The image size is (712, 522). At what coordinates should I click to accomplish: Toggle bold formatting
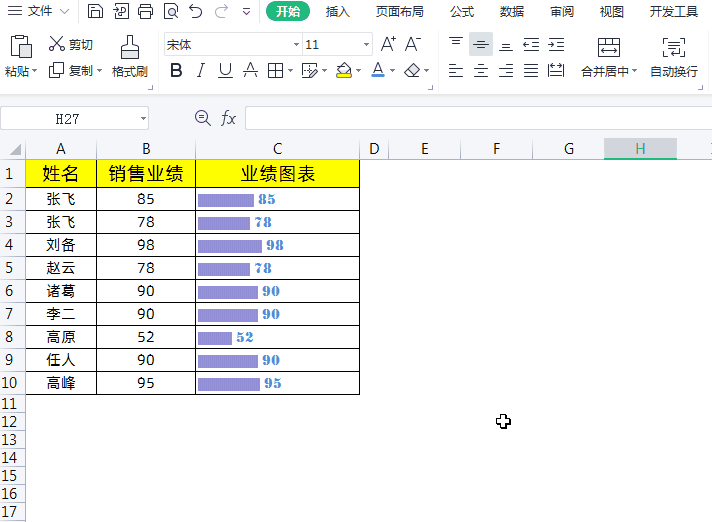[x=176, y=70]
